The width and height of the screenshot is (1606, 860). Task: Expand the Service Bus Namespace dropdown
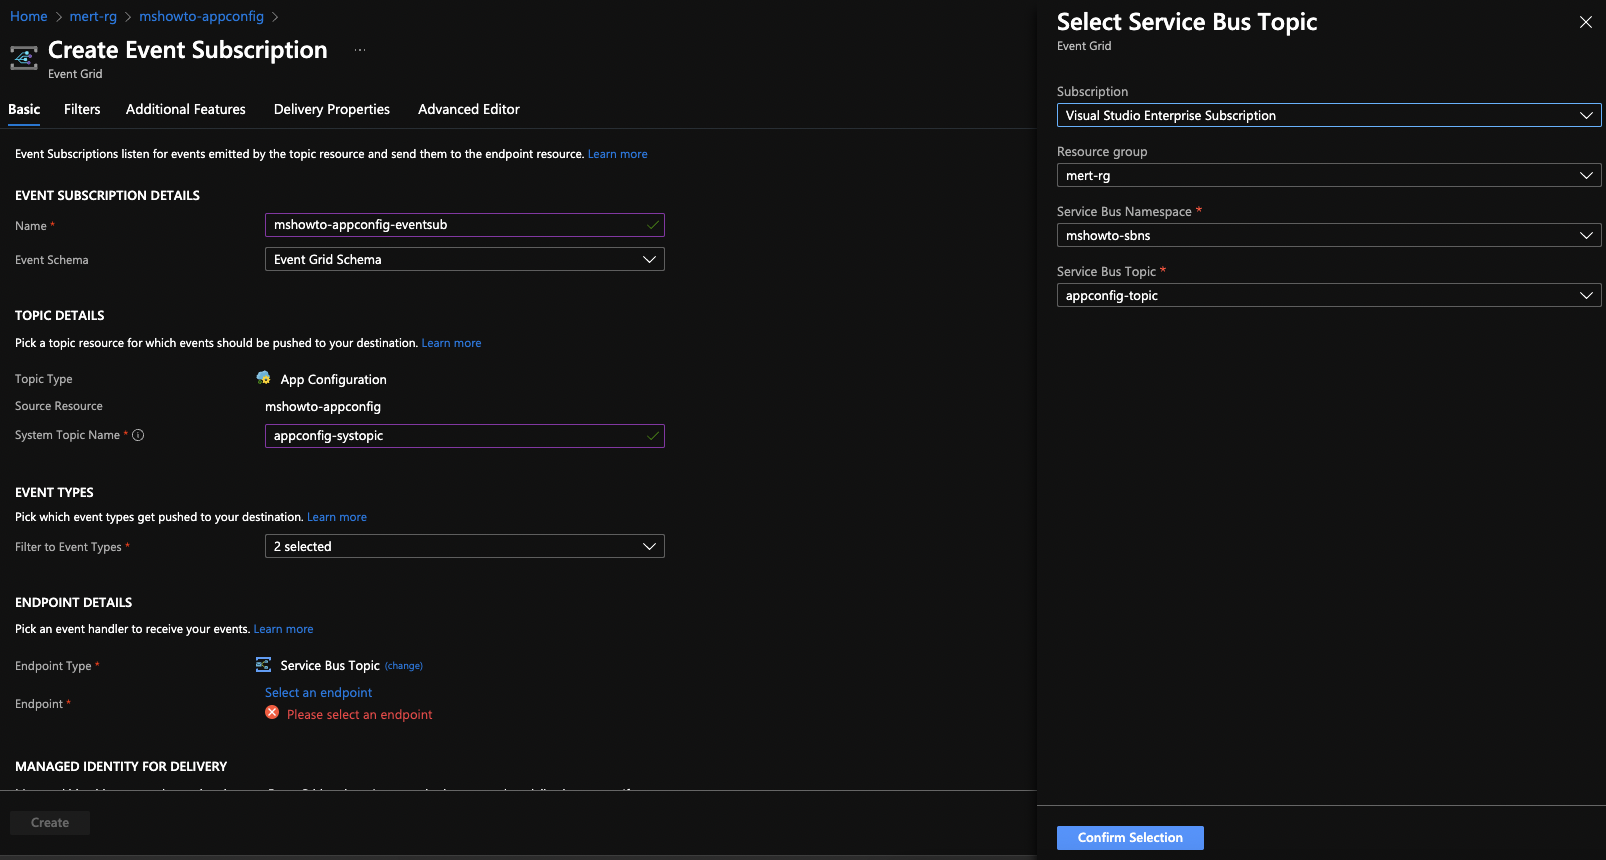point(1329,235)
